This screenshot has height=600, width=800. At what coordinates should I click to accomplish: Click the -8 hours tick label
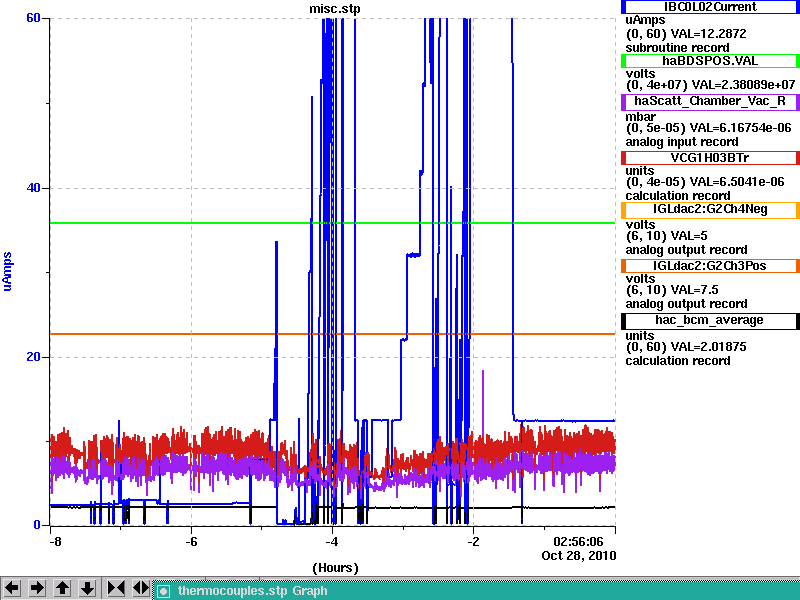click(55, 541)
